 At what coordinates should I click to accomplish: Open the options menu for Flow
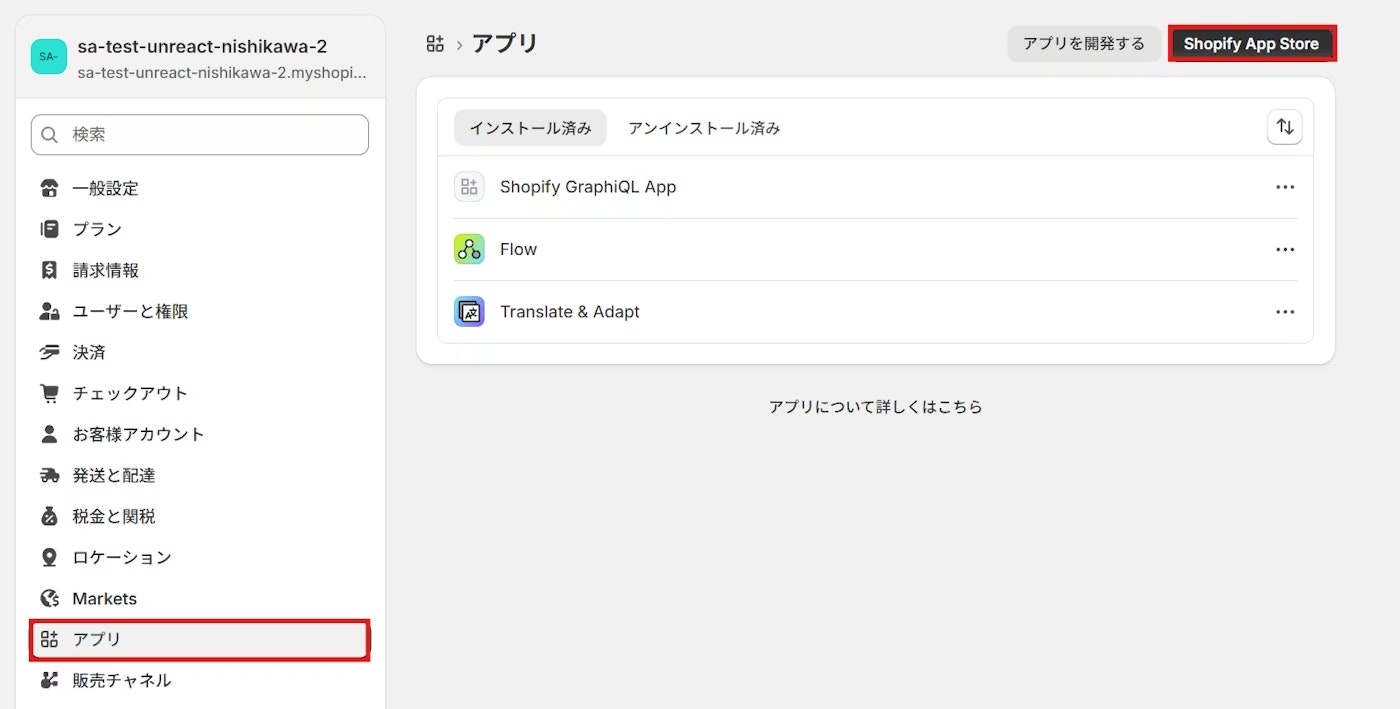pyautogui.click(x=1285, y=249)
